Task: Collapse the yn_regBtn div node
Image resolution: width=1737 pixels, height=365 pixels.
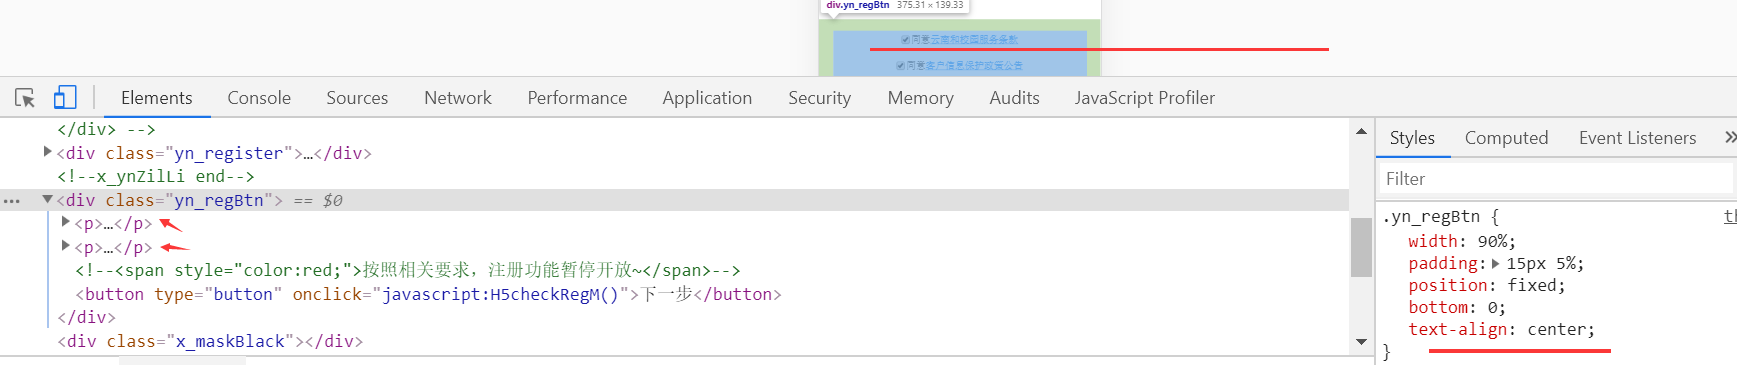Action: 47,199
